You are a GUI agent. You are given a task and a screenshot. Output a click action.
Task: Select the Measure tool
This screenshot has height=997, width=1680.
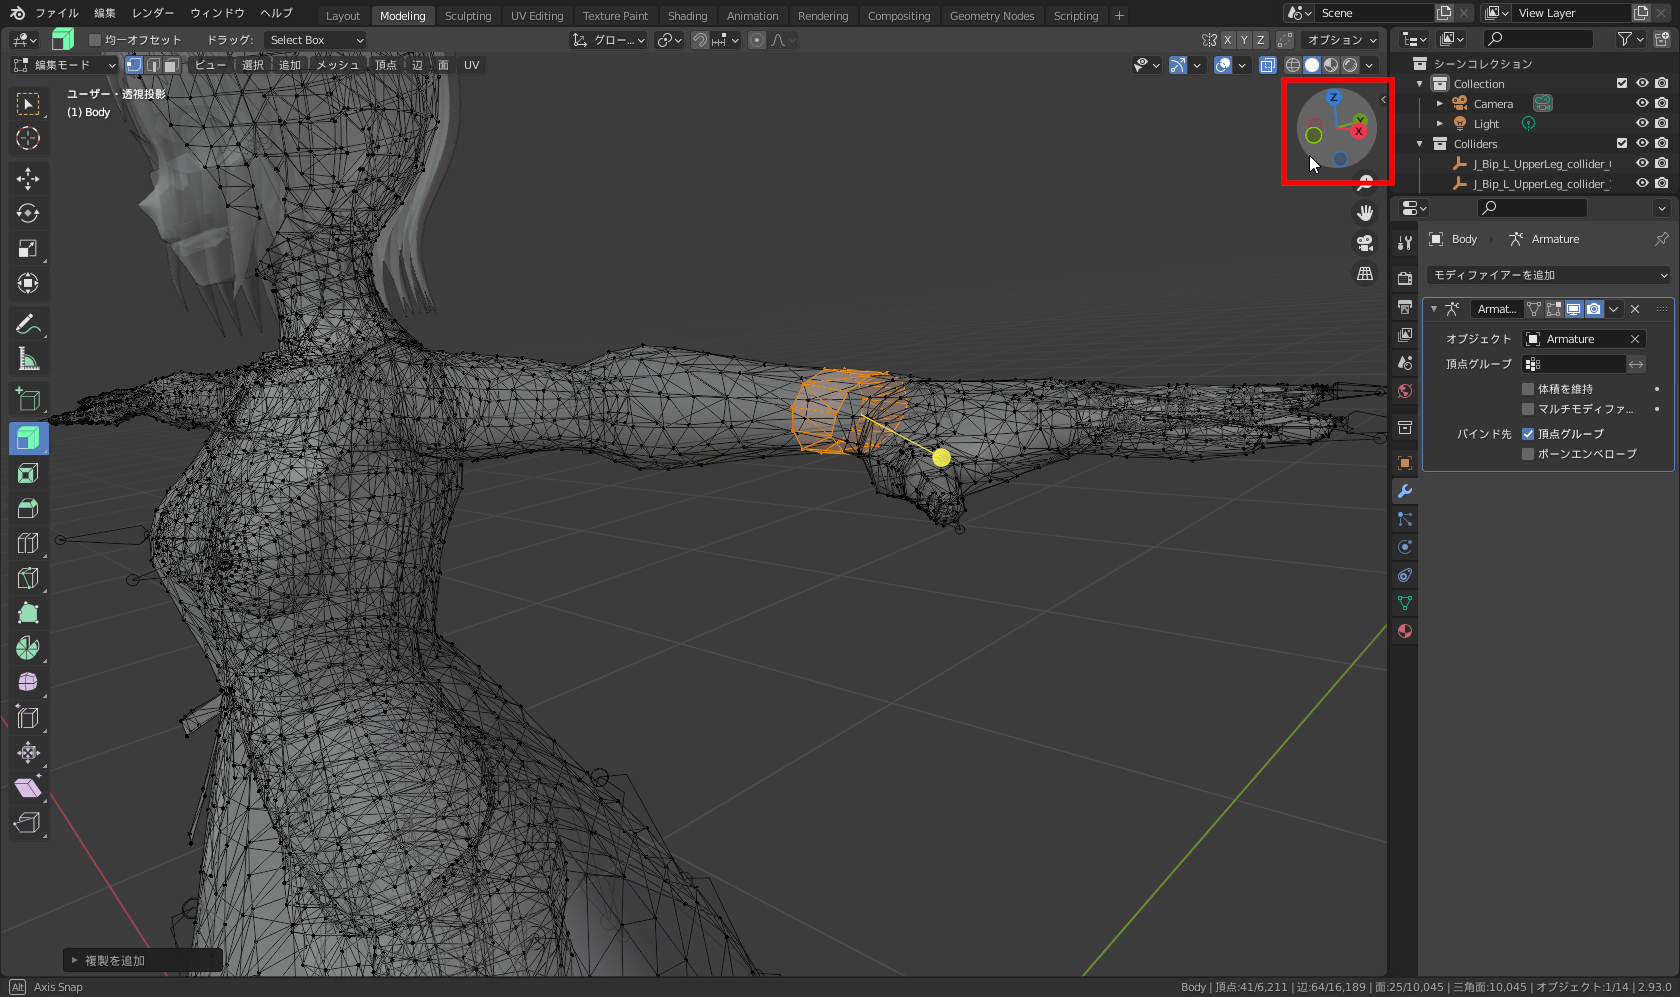28,359
